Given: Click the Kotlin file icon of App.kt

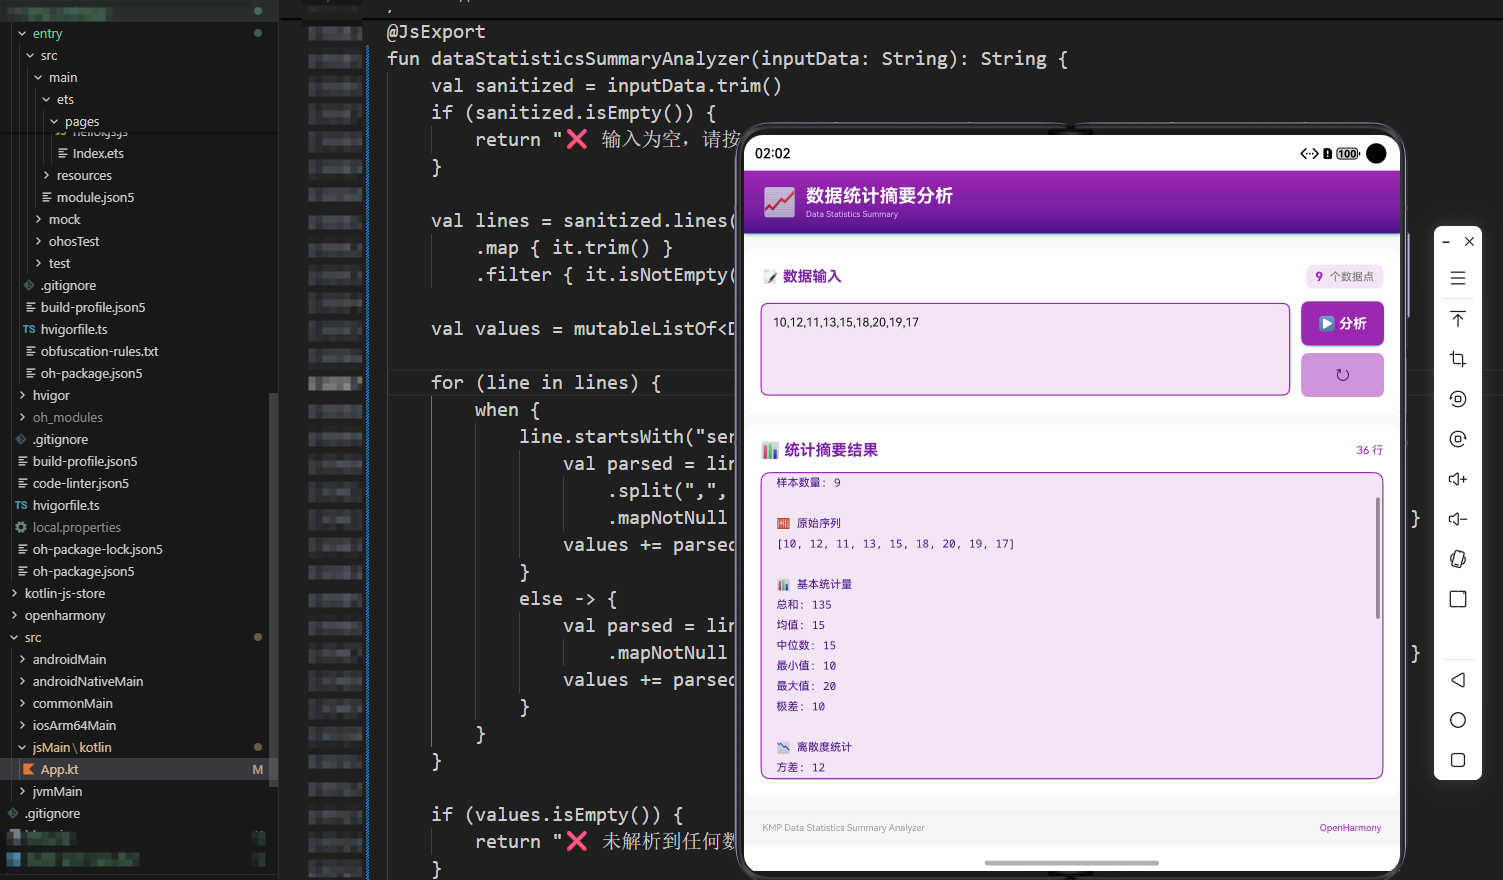Looking at the screenshot, I should click(29, 770).
